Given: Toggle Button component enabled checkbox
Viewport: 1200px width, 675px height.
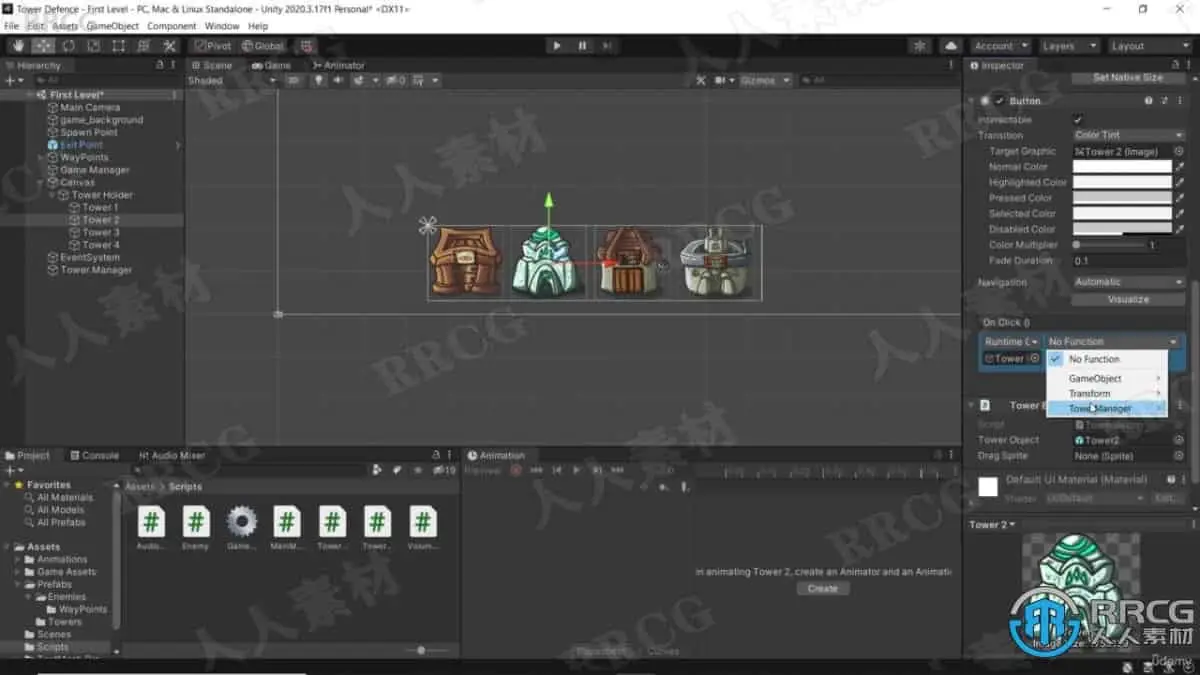Looking at the screenshot, I should click(x=998, y=101).
